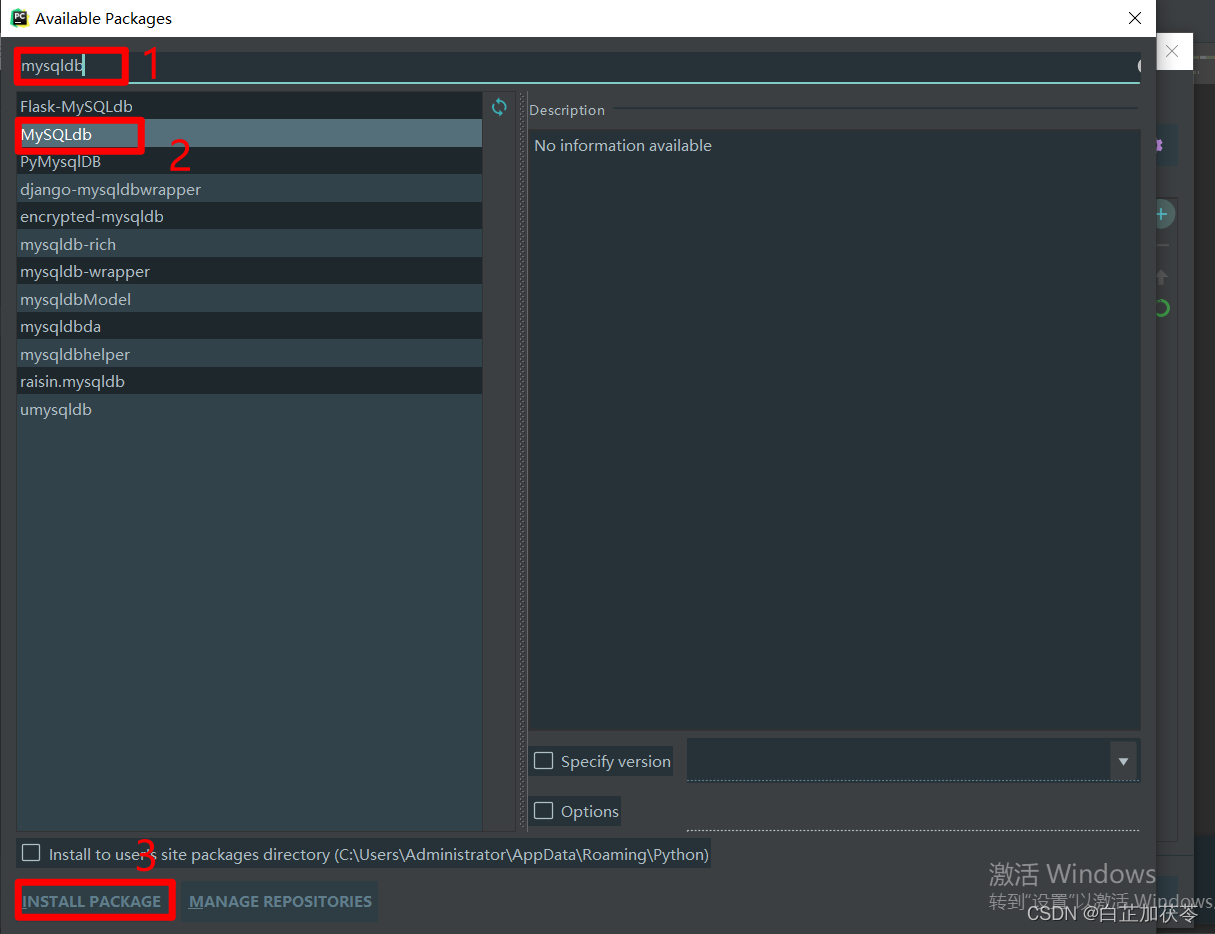This screenshot has width=1215, height=934.
Task: Select mysqldb-wrapper package
Action: click(249, 271)
